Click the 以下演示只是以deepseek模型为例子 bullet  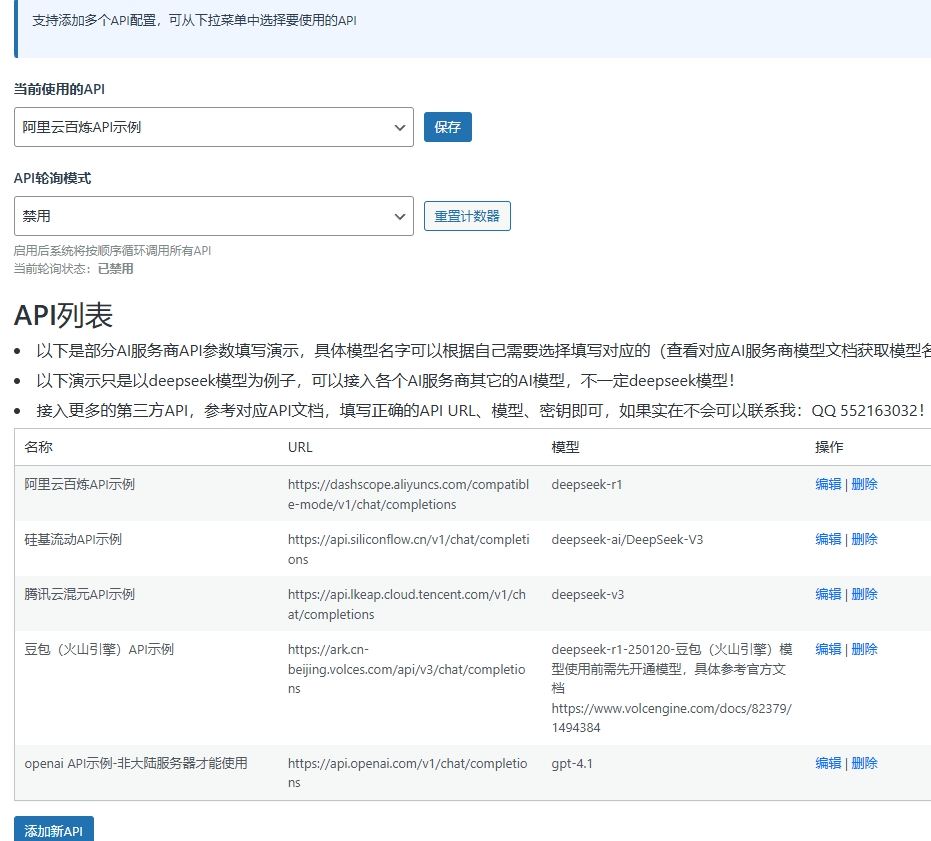click(387, 380)
